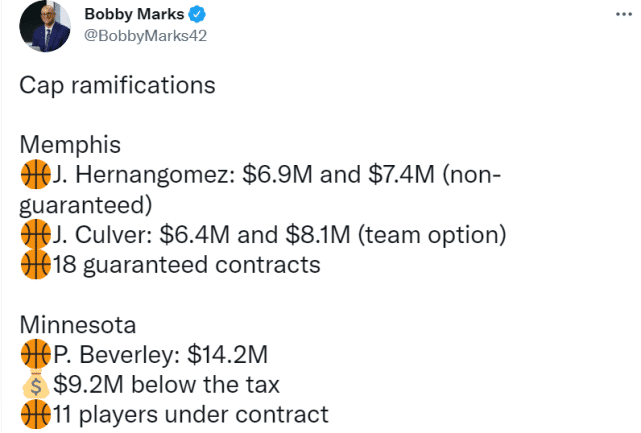Image resolution: width=641 pixels, height=433 pixels.
Task: Click the 'Minnesota' team heading
Action: 78,325
